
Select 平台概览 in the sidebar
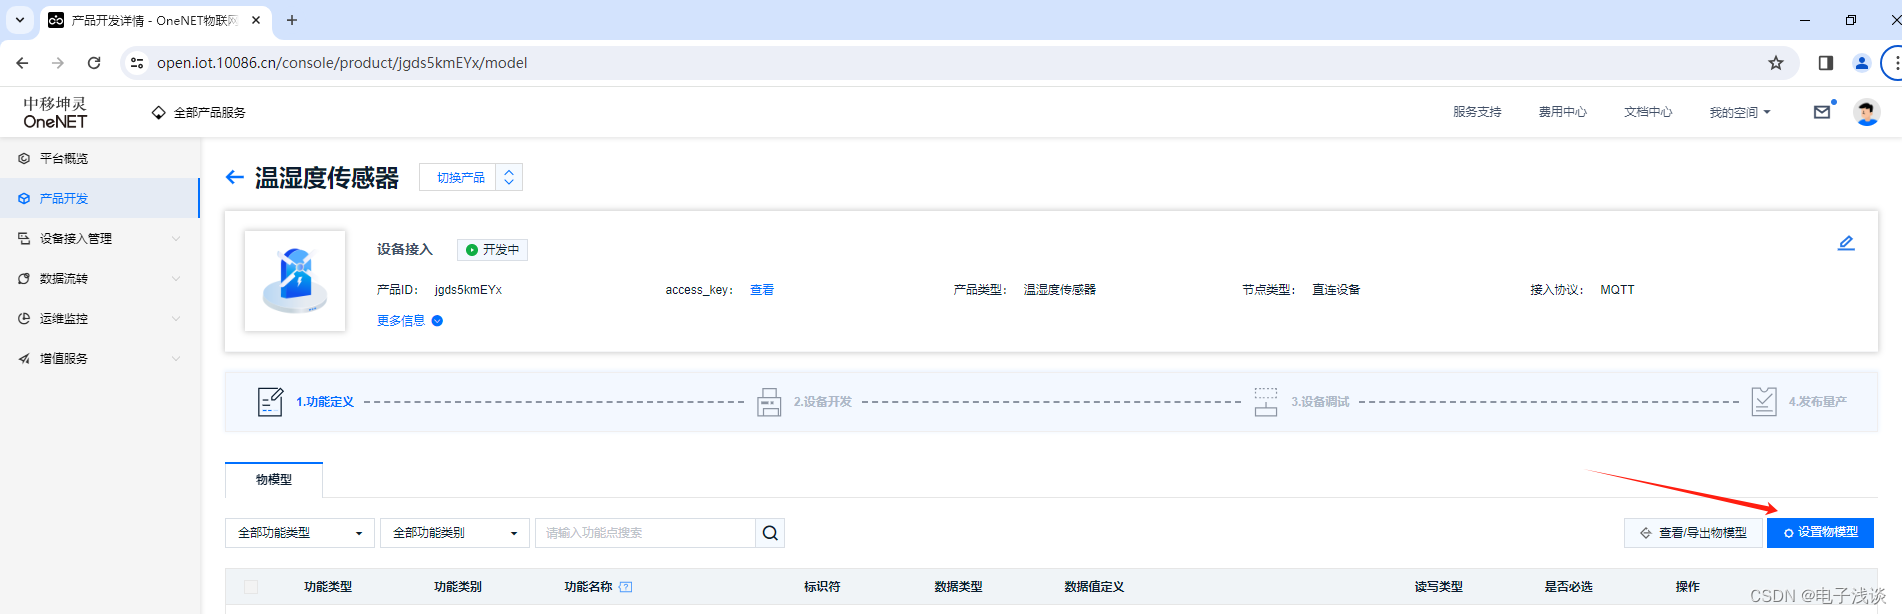point(100,158)
